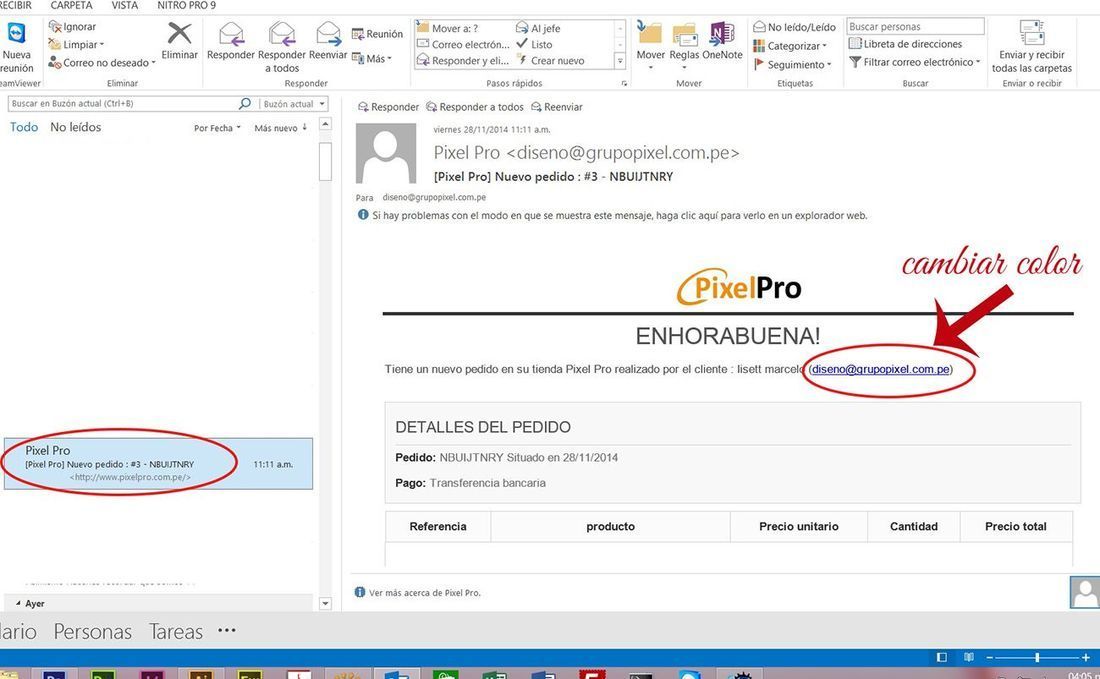Image resolution: width=1100 pixels, height=679 pixels.
Task: Click Enviar y recibir todas las carpetas
Action: 1031,47
